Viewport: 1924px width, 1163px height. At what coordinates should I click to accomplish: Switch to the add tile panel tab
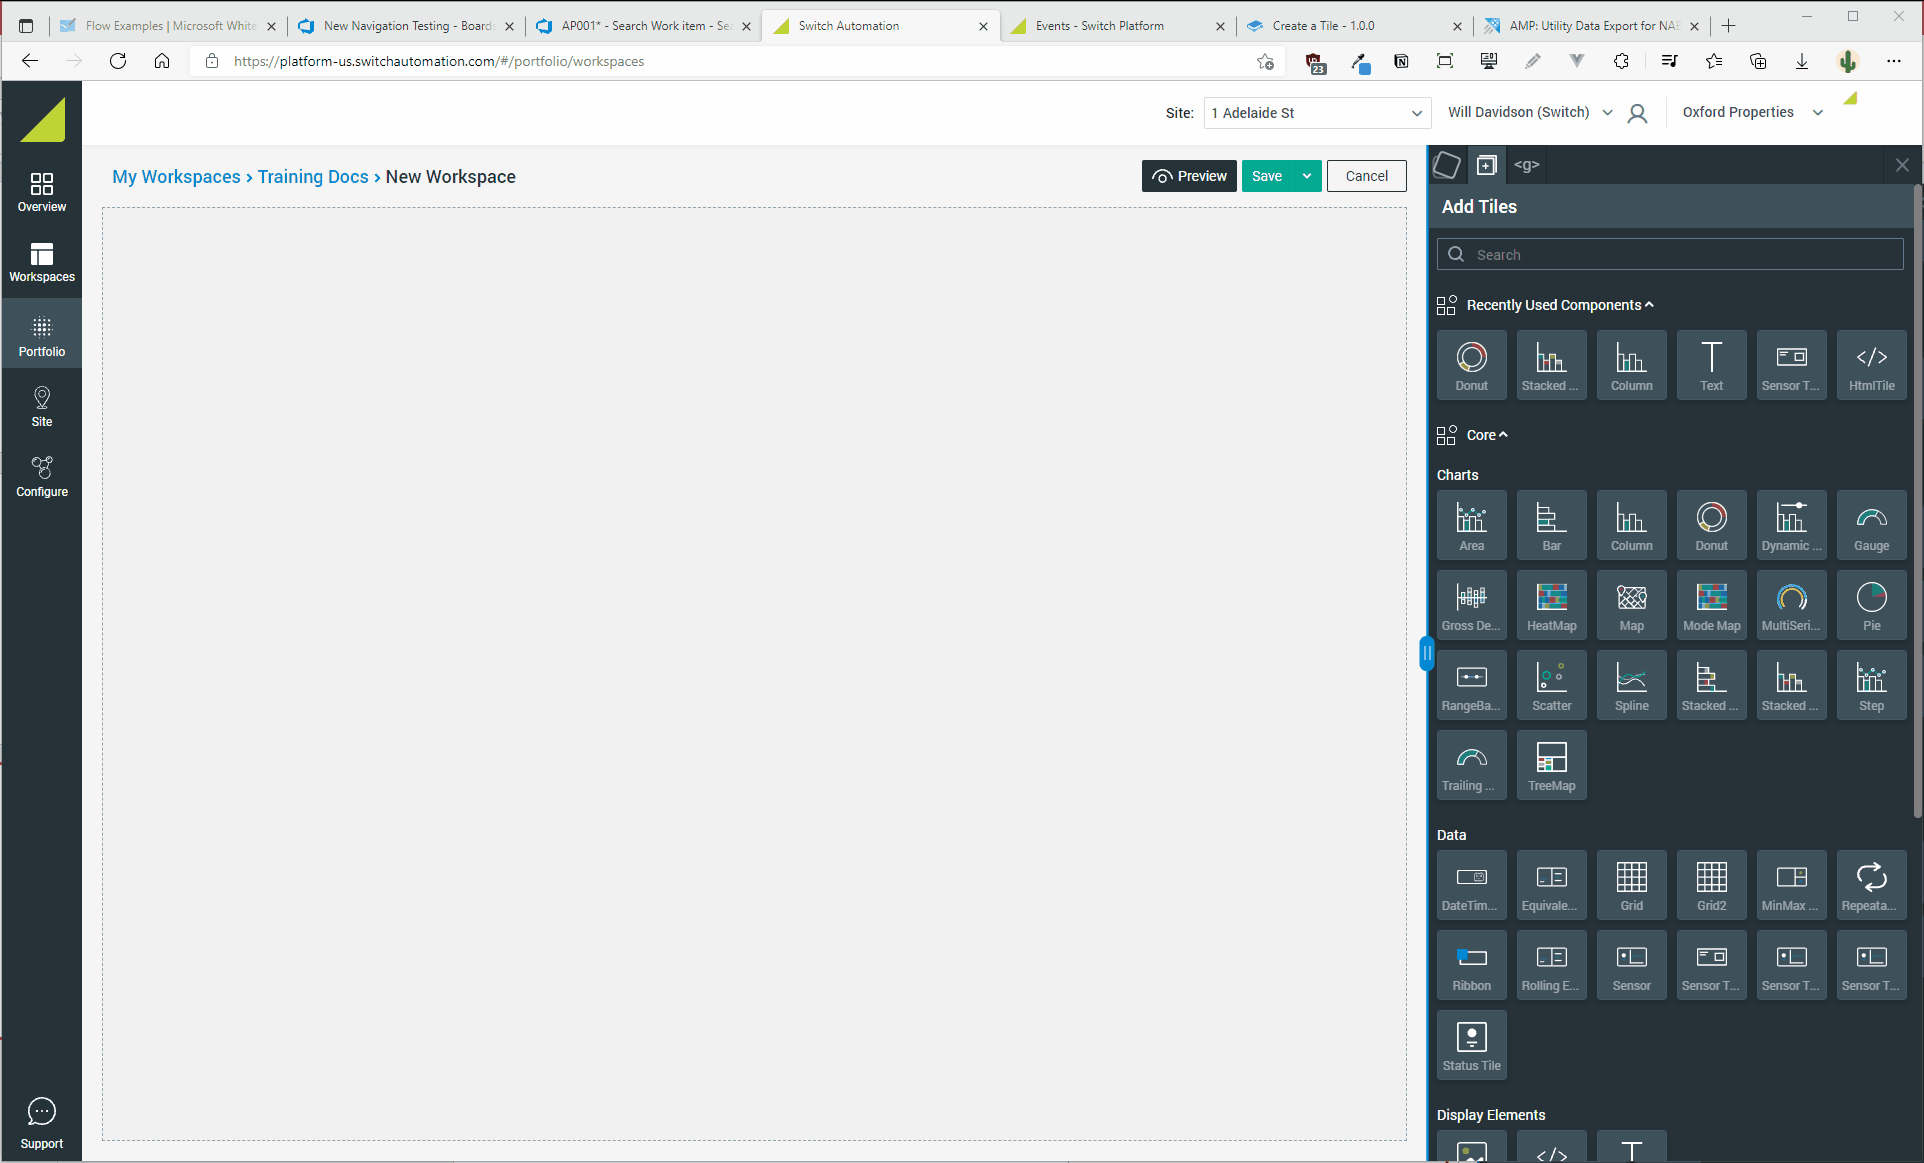pyautogui.click(x=1487, y=165)
